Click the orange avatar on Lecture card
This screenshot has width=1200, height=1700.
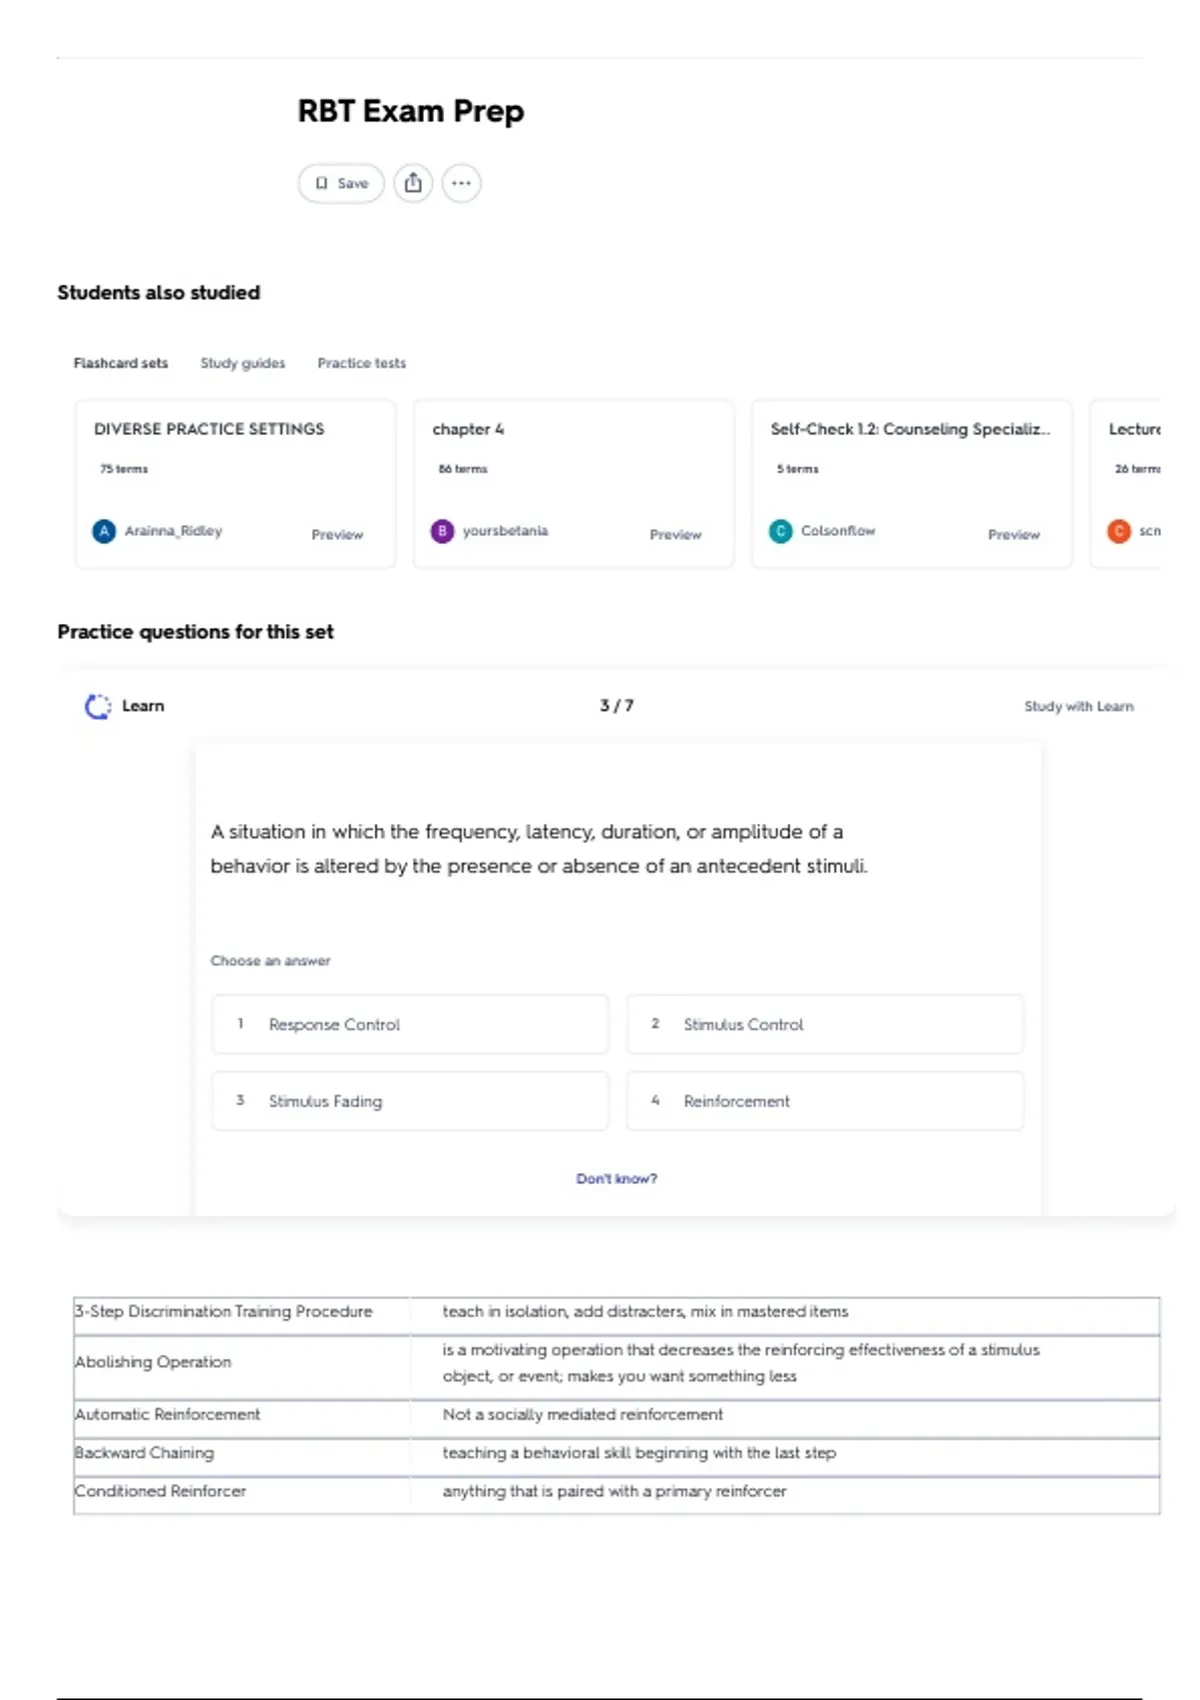[1119, 531]
